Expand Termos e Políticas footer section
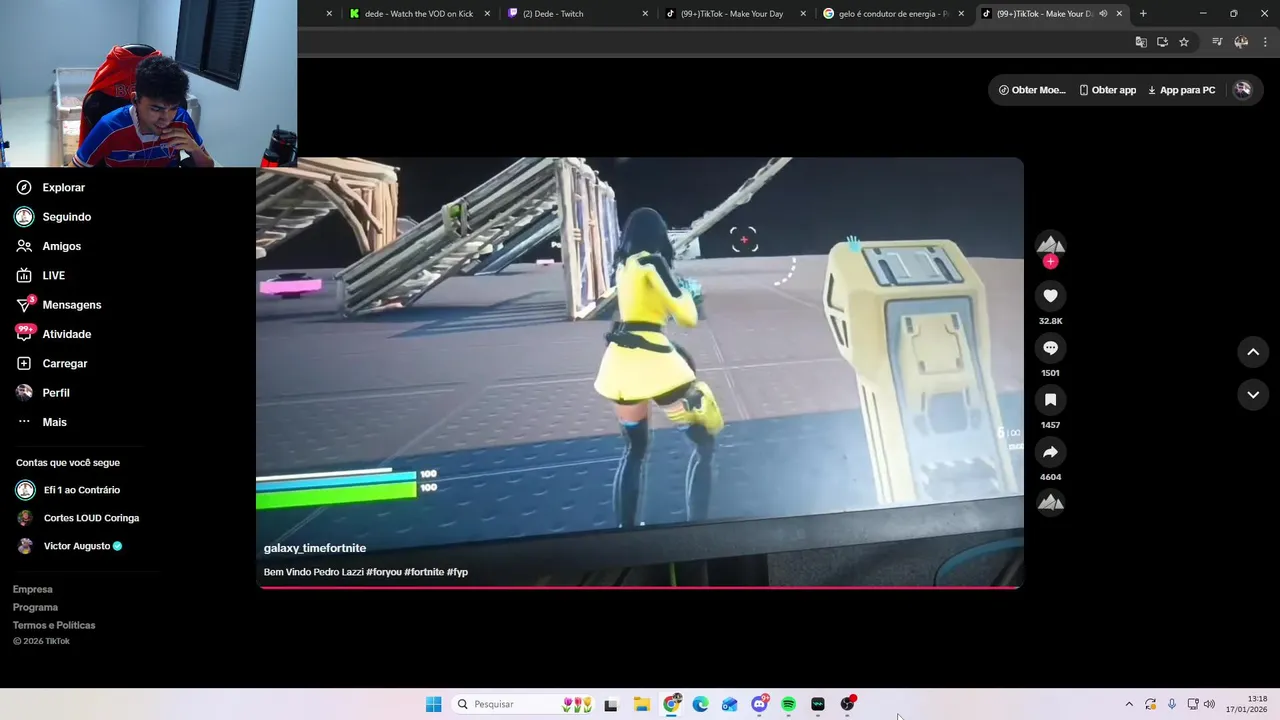1280x720 pixels. click(54, 625)
